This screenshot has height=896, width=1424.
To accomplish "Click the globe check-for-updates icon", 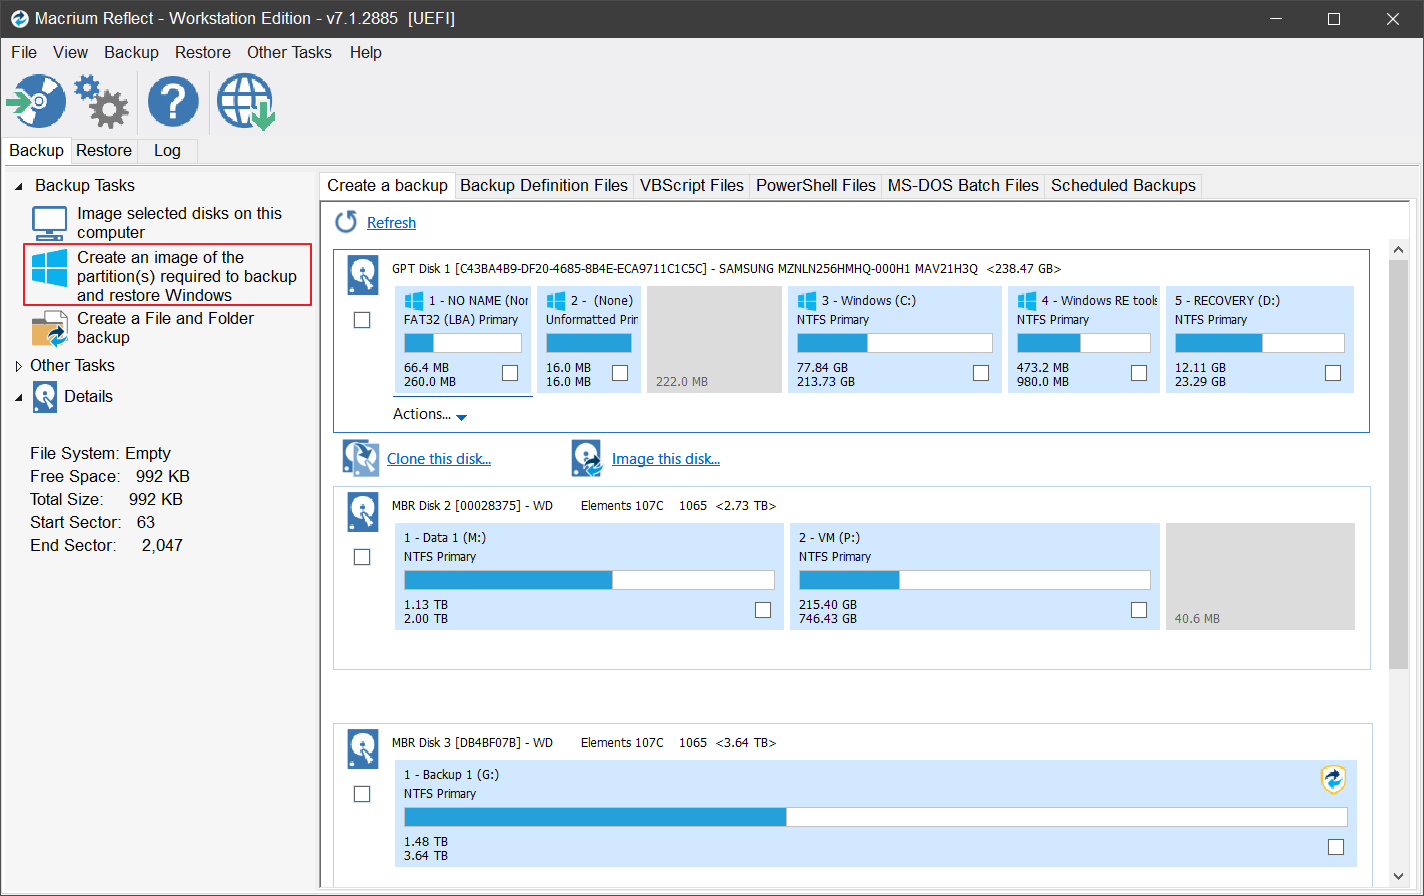I will click(x=246, y=102).
